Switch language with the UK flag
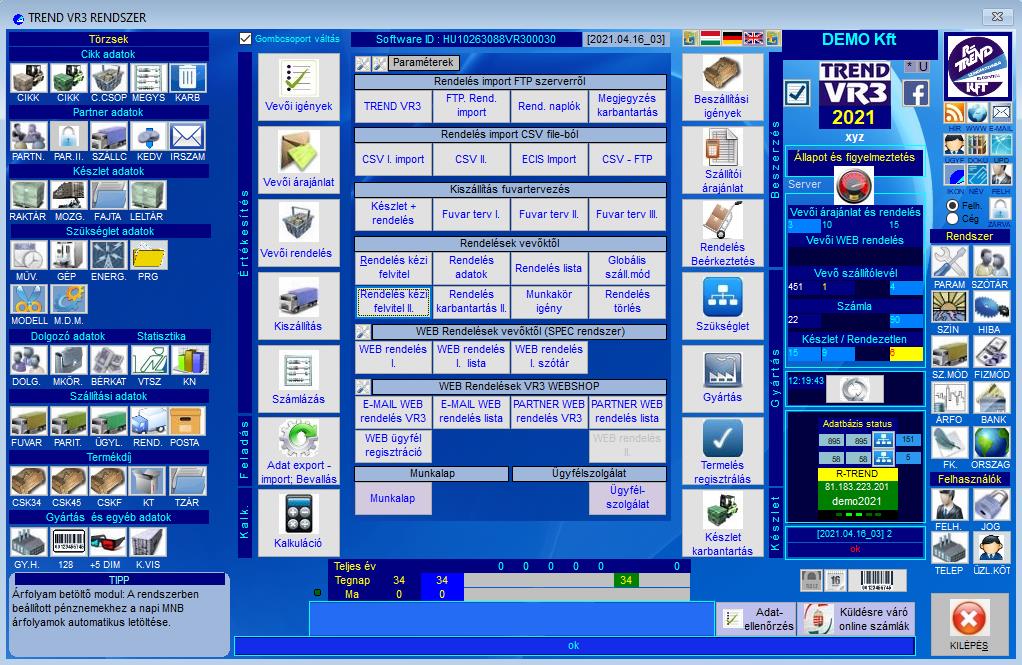1022x665 pixels. coord(753,38)
